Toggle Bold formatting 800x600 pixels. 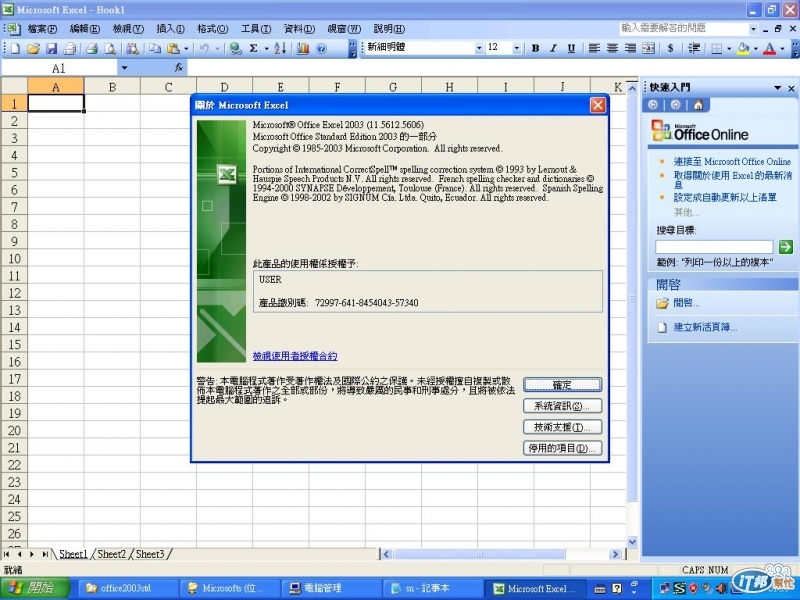click(535, 48)
